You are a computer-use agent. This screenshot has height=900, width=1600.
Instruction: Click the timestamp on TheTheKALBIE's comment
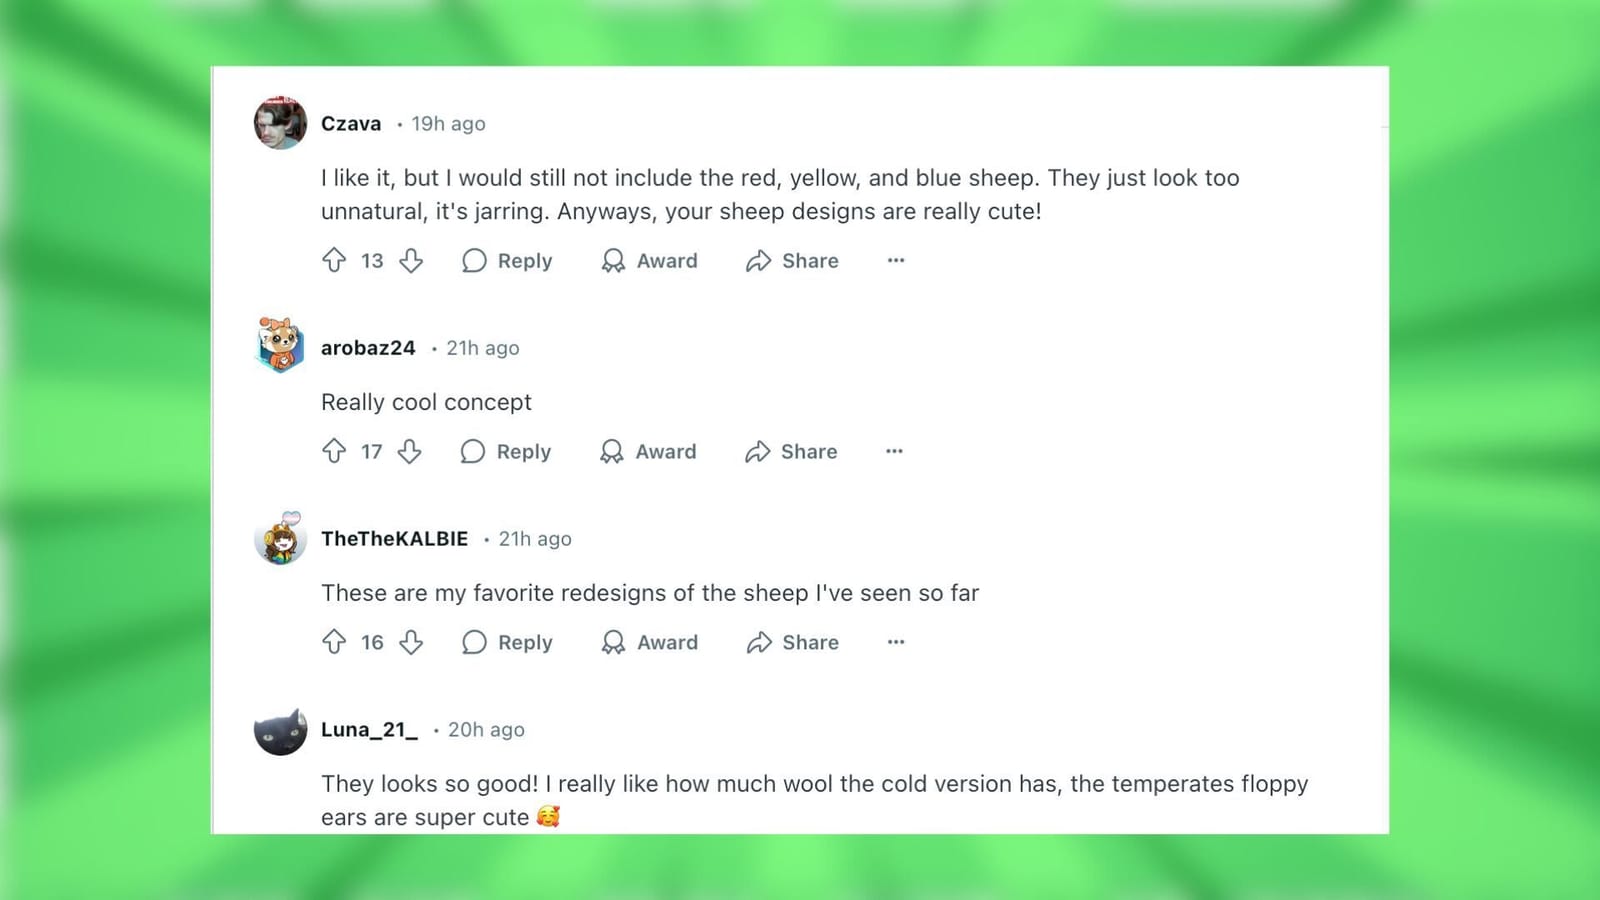point(535,538)
